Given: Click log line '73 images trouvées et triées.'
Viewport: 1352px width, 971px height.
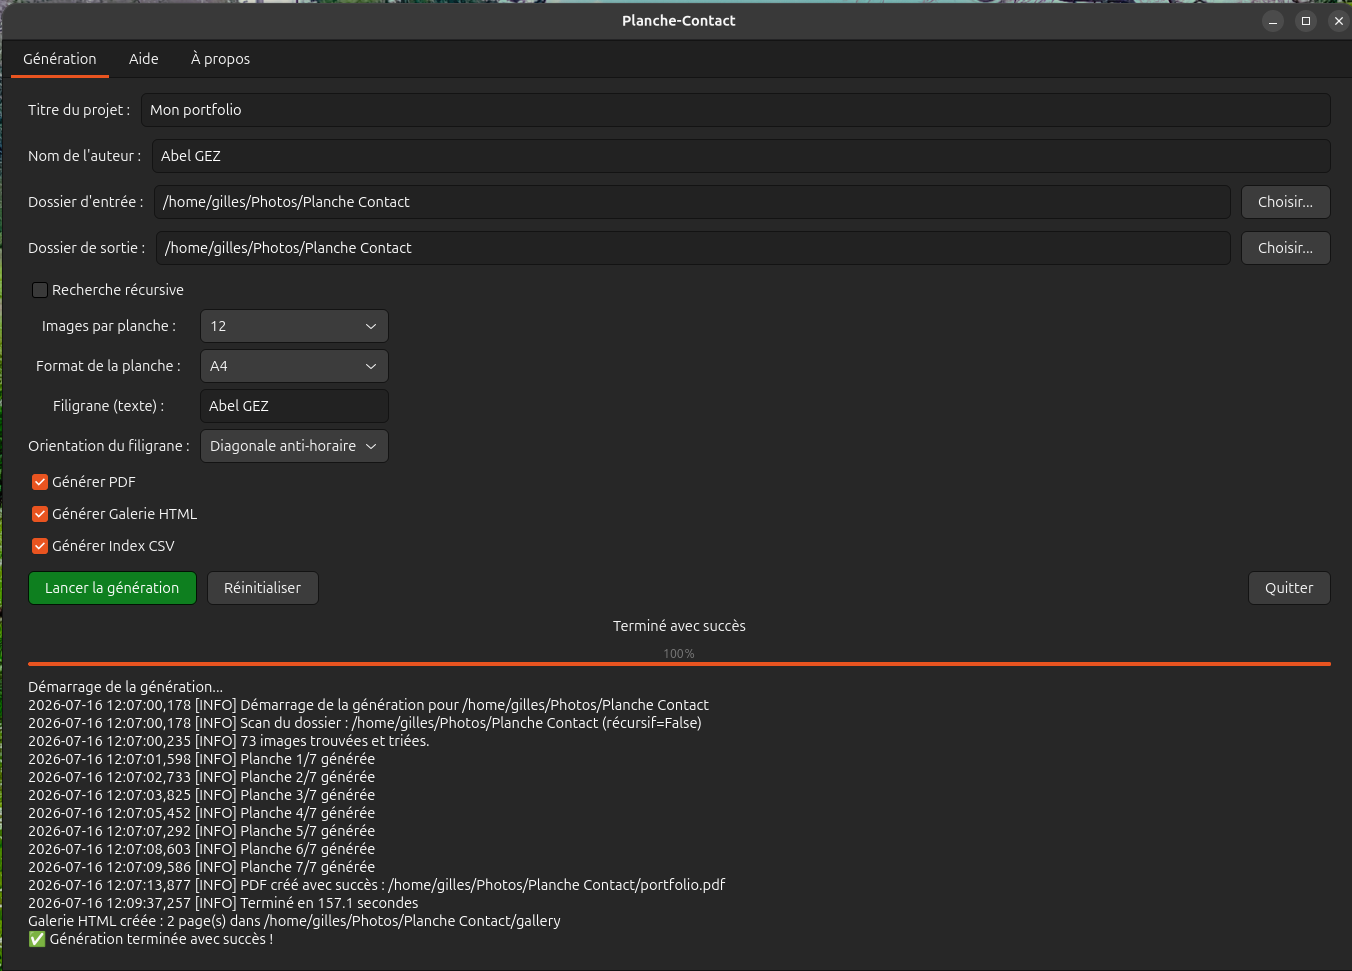Looking at the screenshot, I should 228,741.
